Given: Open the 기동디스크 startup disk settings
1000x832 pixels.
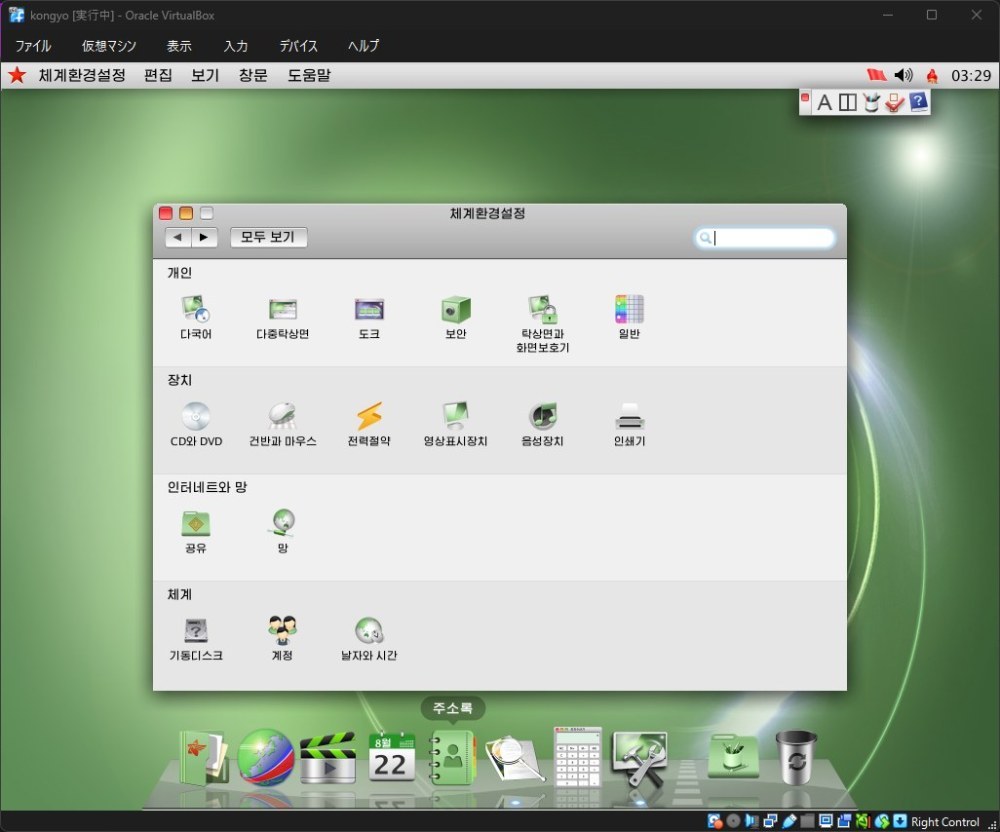Looking at the screenshot, I should point(196,638).
